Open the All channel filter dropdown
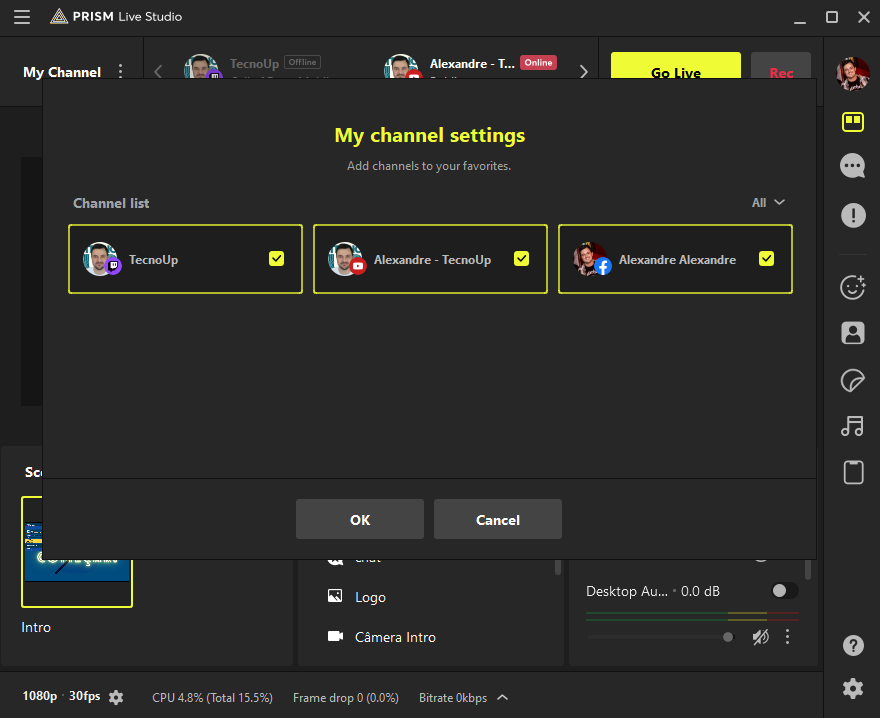Viewport: 880px width, 718px height. point(768,203)
